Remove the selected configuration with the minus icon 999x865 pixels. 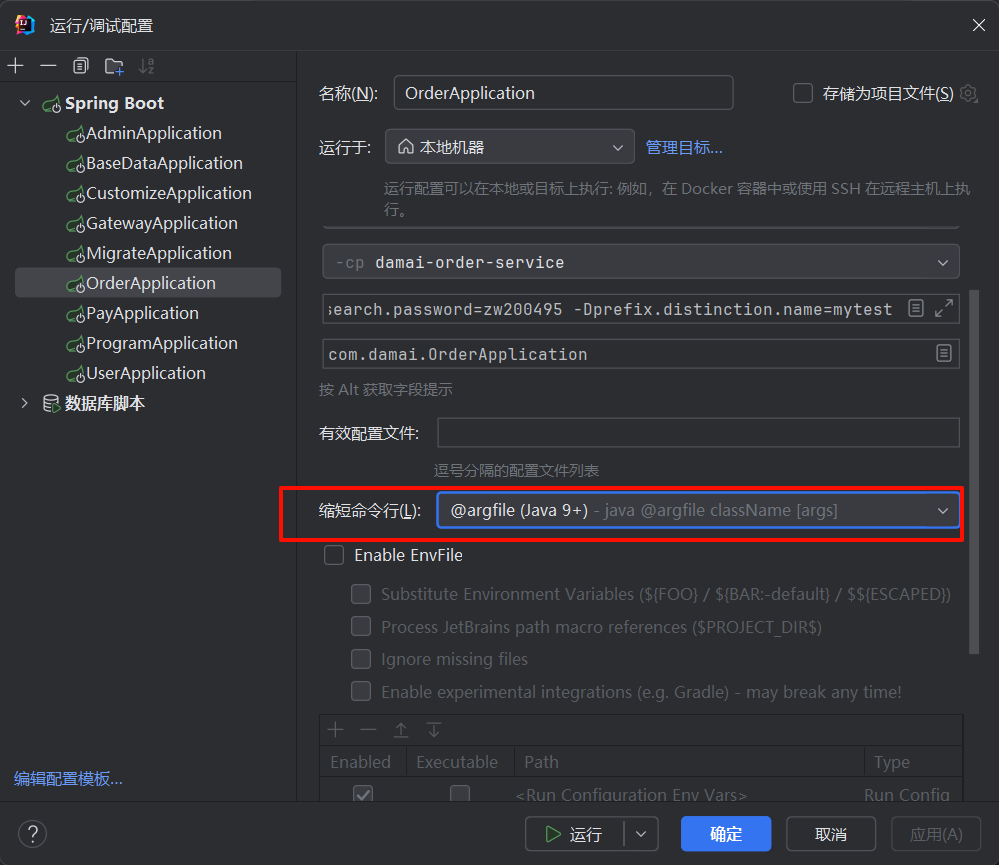[x=48, y=66]
